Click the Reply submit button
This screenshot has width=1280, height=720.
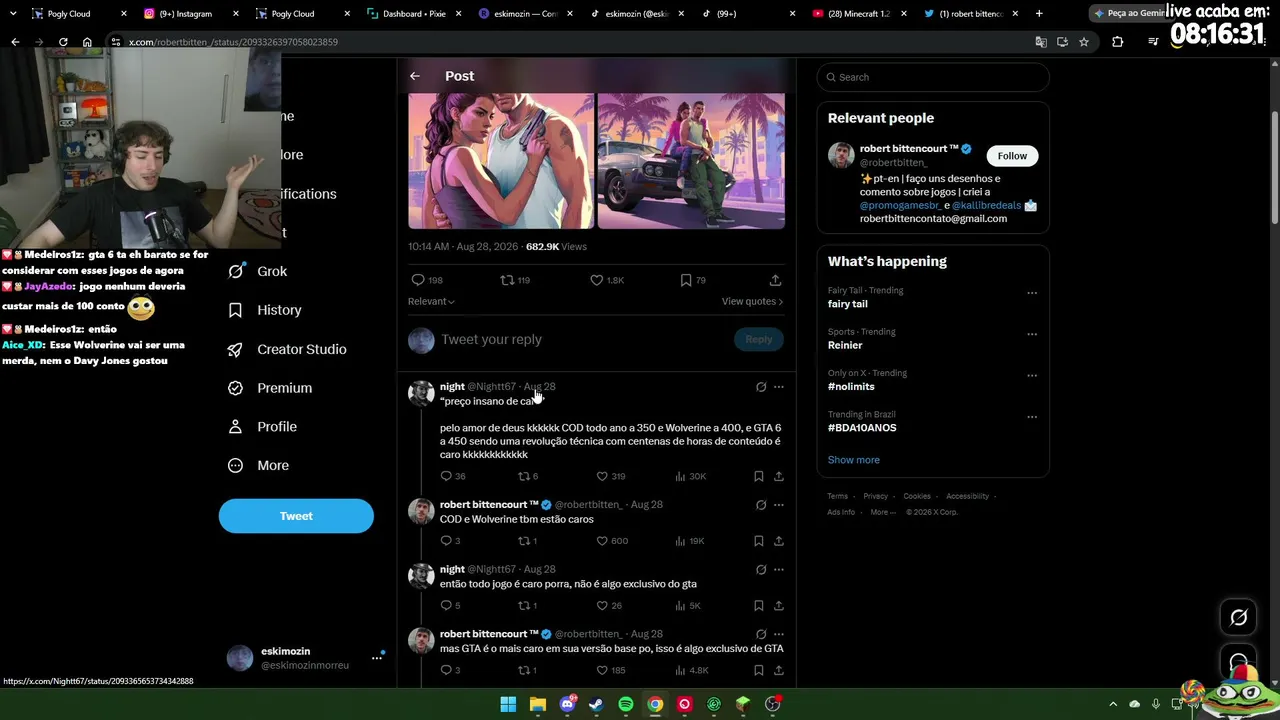coord(758,340)
